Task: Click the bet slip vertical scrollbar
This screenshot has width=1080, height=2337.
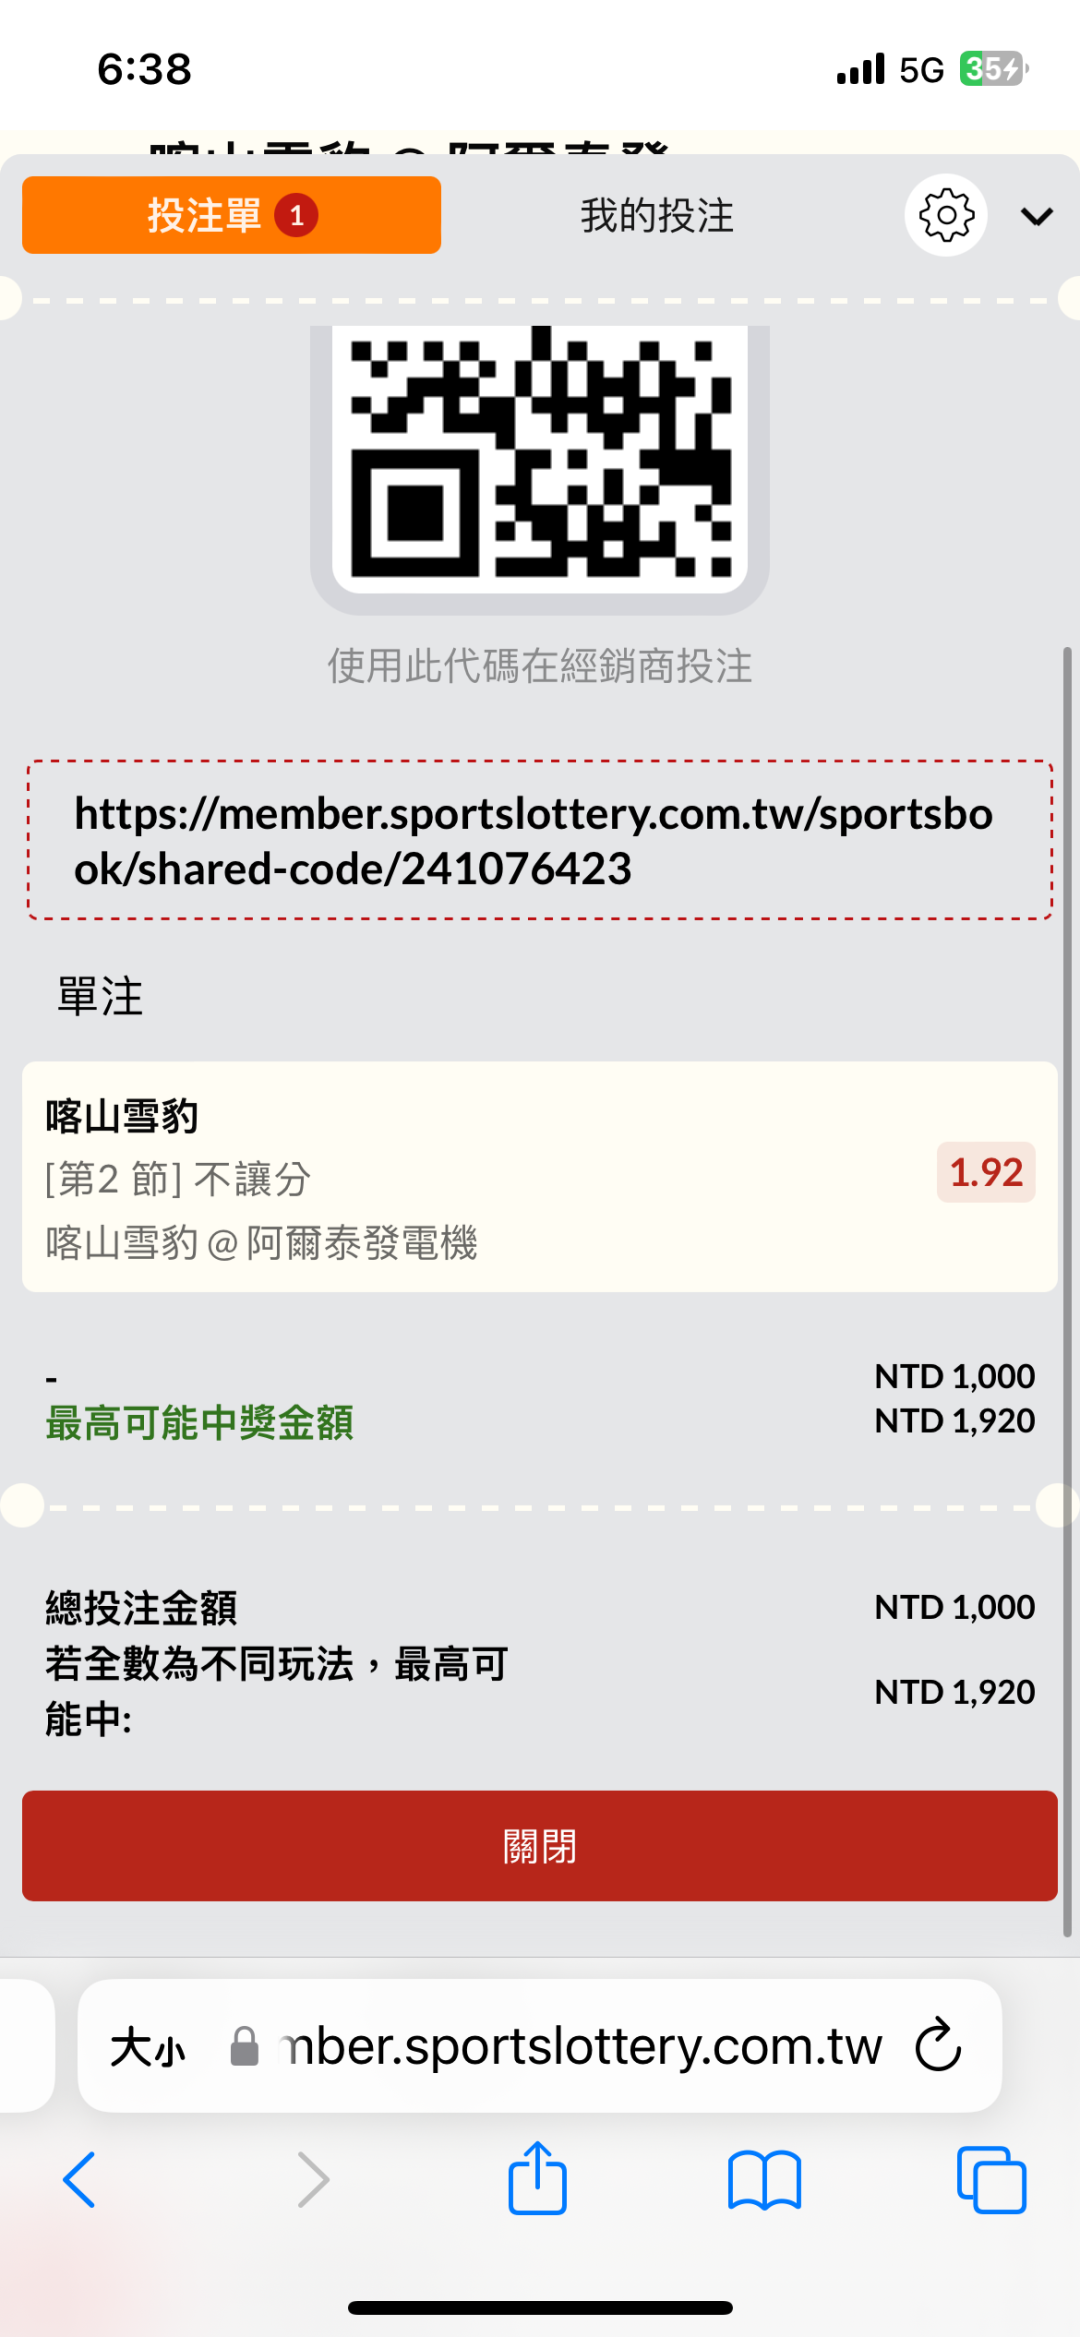Action: pyautogui.click(x=1067, y=1290)
